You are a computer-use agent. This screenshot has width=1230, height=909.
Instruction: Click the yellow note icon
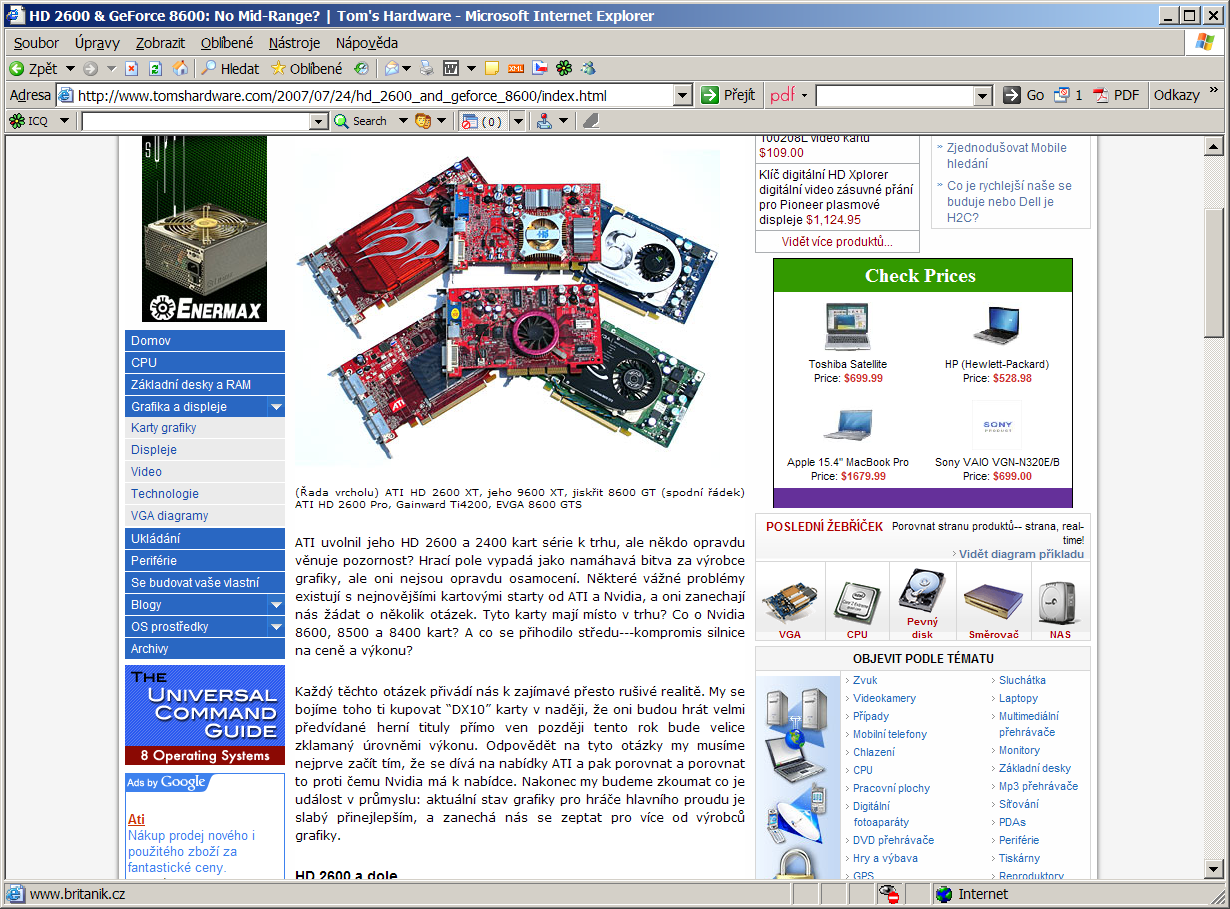[x=492, y=69]
